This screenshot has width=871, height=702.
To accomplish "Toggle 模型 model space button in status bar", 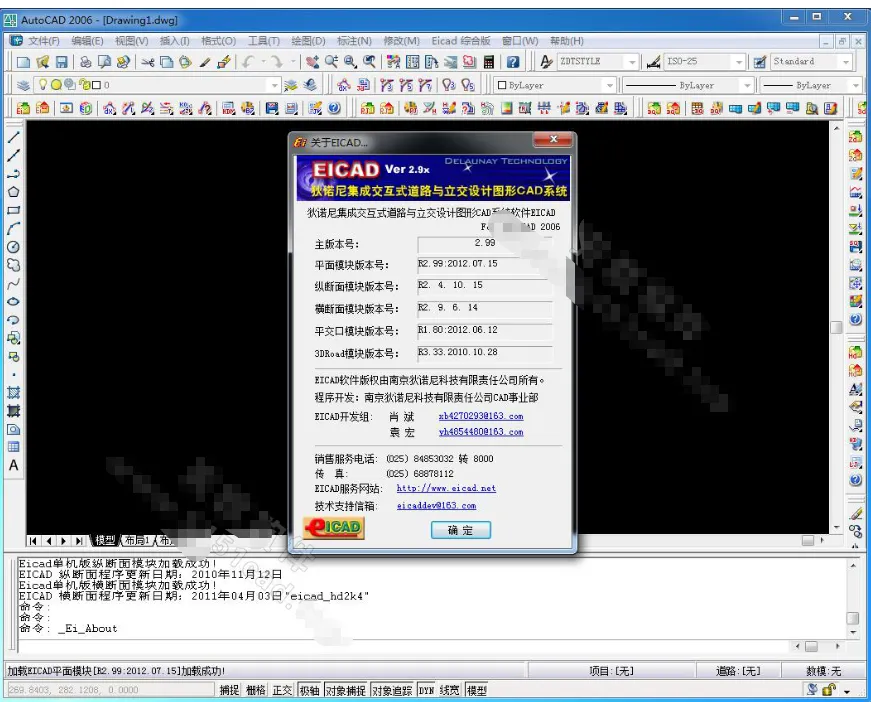I will coord(477,690).
